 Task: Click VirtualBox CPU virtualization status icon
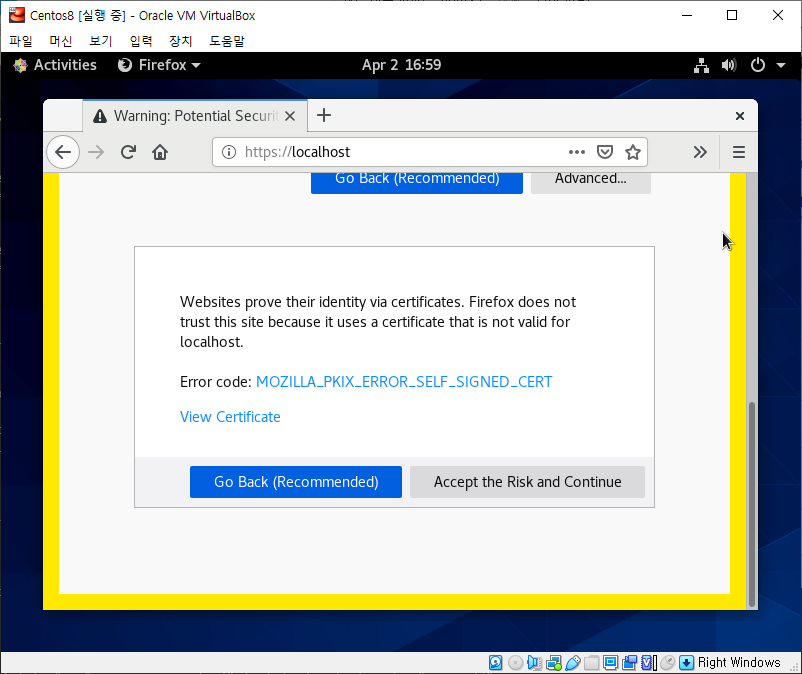(649, 663)
